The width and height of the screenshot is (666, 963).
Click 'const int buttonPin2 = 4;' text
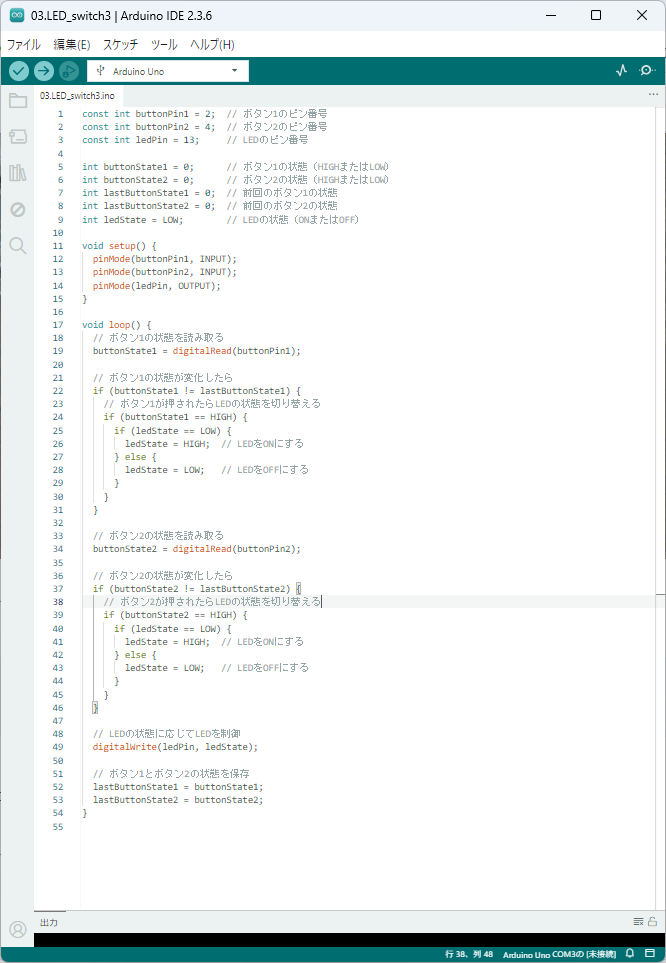pos(149,127)
